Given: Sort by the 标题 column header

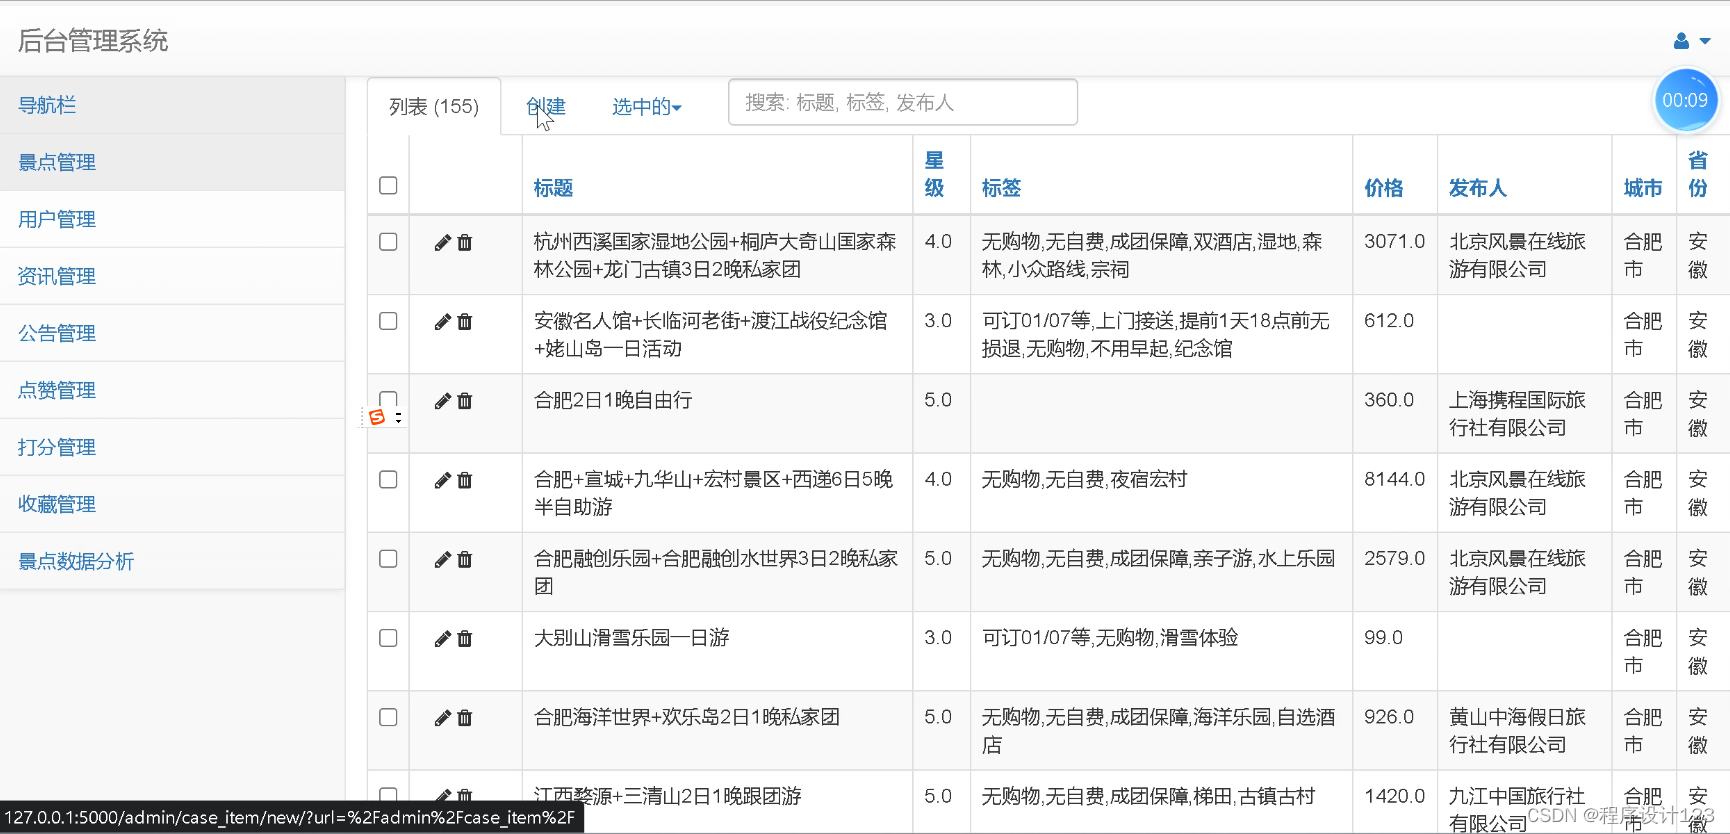Looking at the screenshot, I should pos(553,188).
